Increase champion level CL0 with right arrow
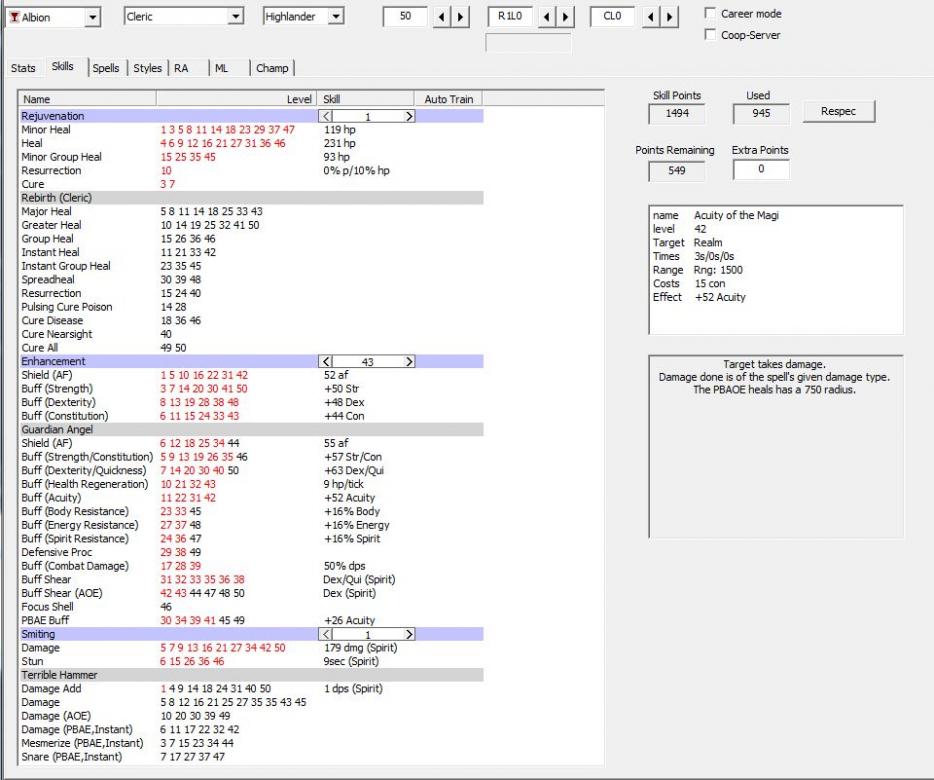The height and width of the screenshot is (780, 934). coord(670,17)
